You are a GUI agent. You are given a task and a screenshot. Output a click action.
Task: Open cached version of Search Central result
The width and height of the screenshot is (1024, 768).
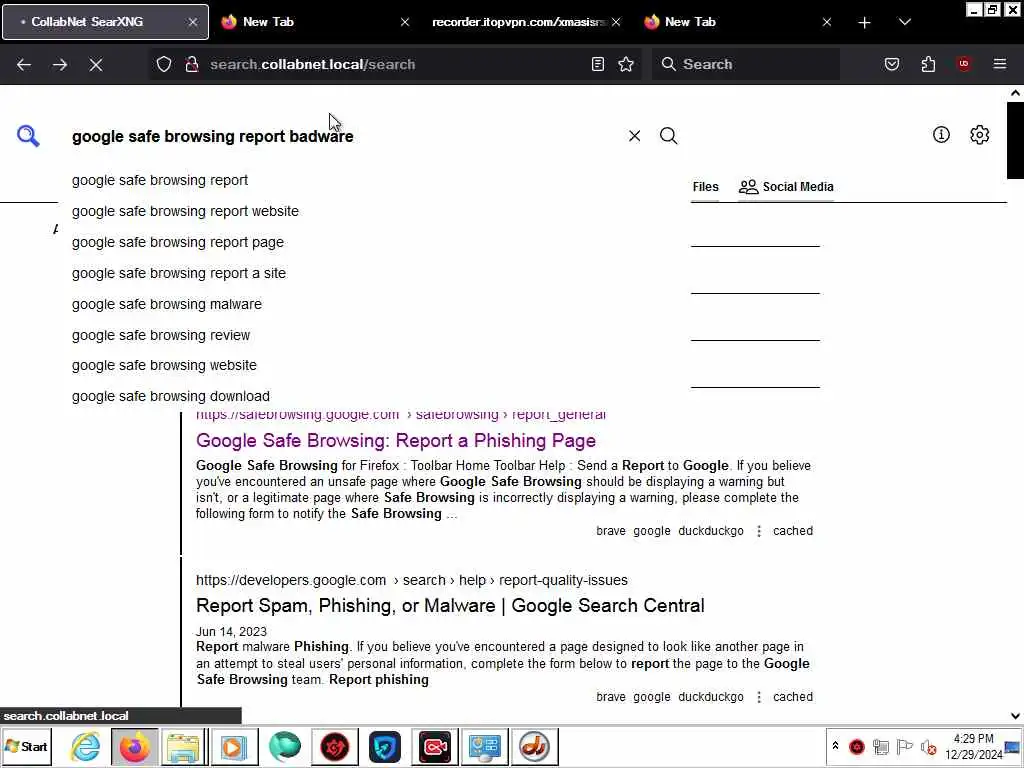(793, 697)
